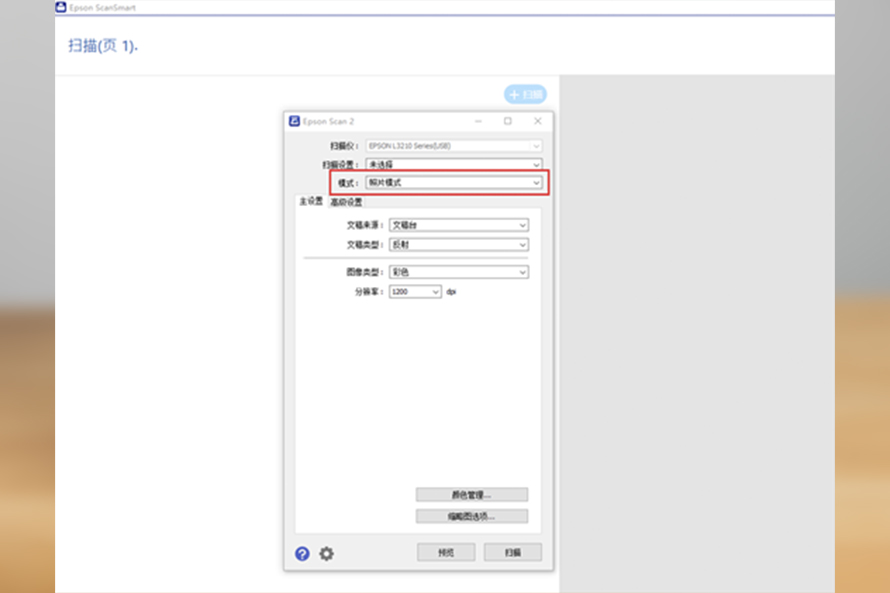Expand the 文稿来源 dropdown showing 文稿台
The height and width of the screenshot is (593, 890).
tap(459, 225)
